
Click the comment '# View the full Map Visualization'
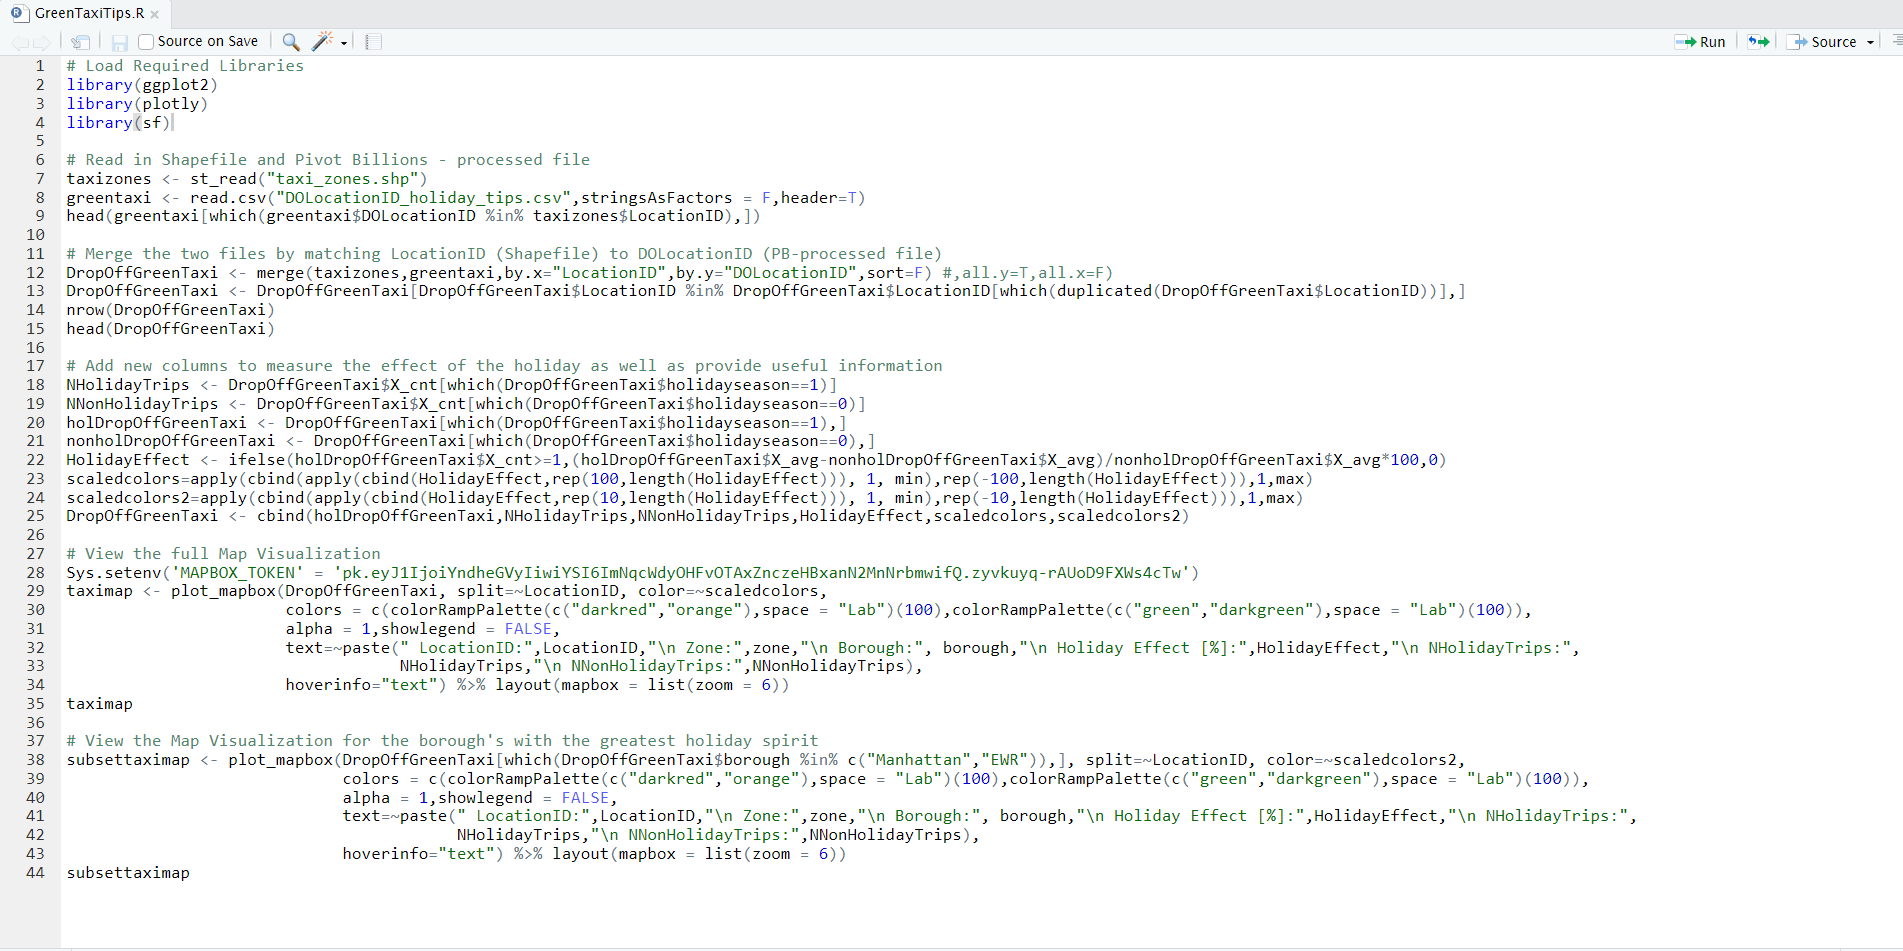click(x=223, y=554)
